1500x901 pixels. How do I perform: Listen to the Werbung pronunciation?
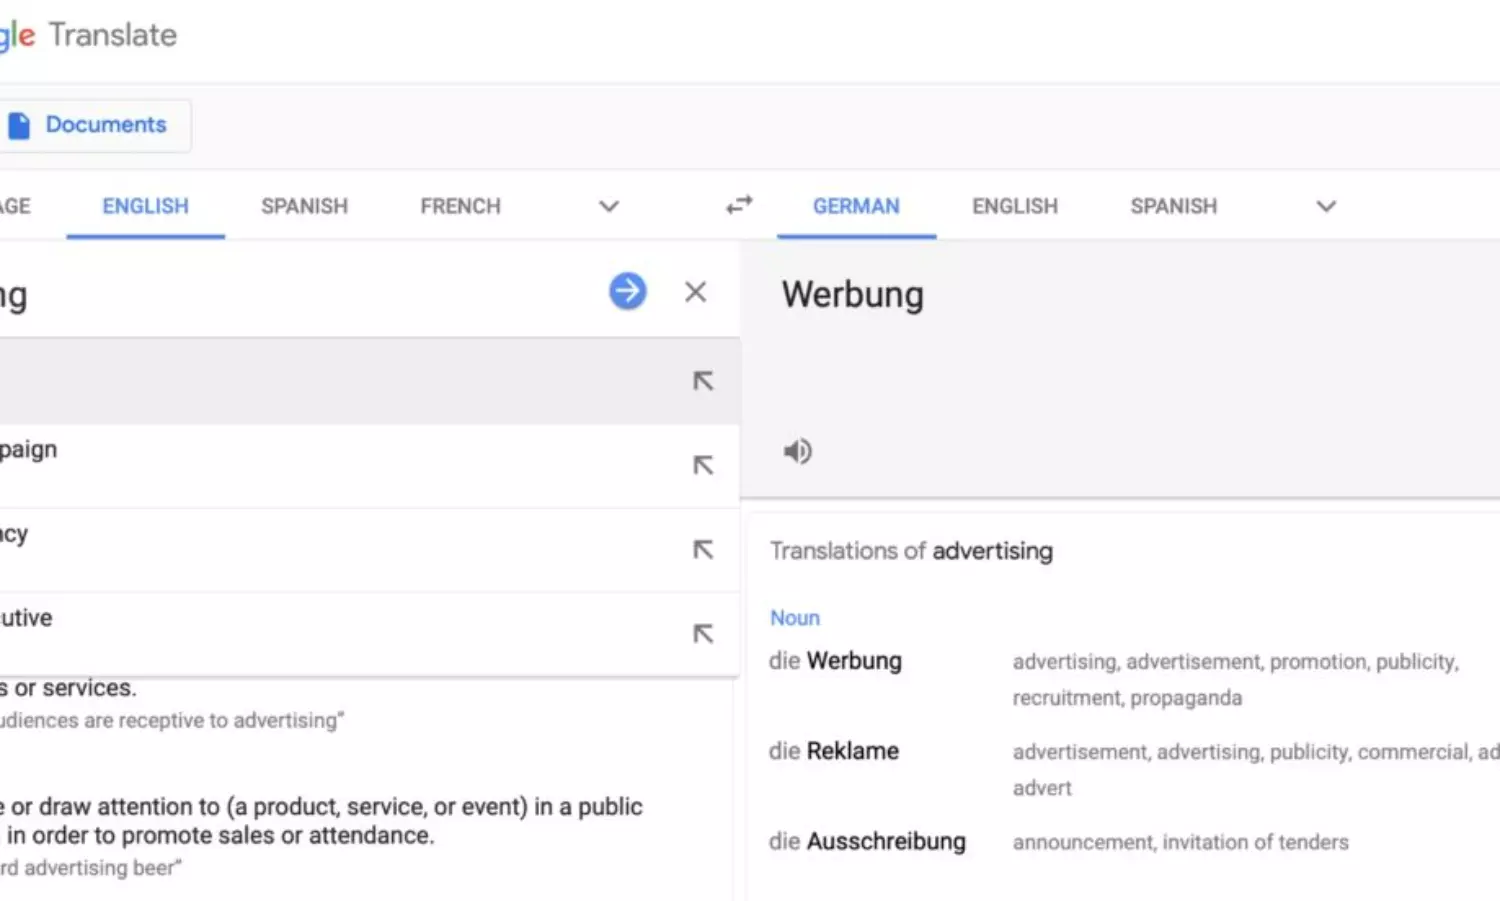pos(797,452)
